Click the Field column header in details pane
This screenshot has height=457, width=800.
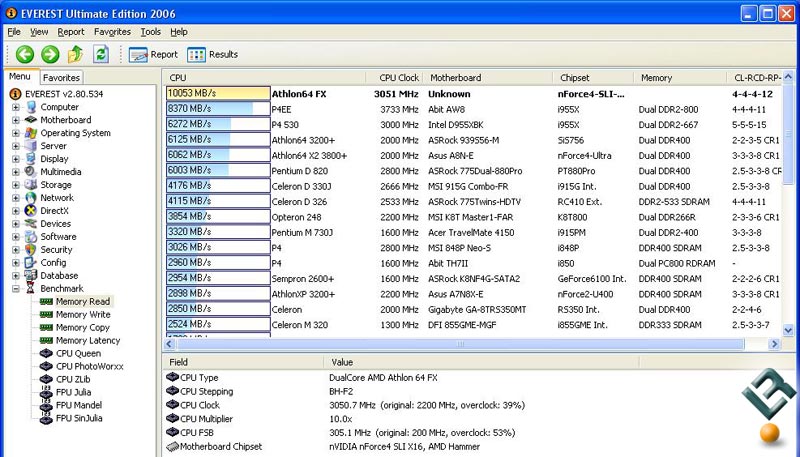pyautogui.click(x=243, y=362)
